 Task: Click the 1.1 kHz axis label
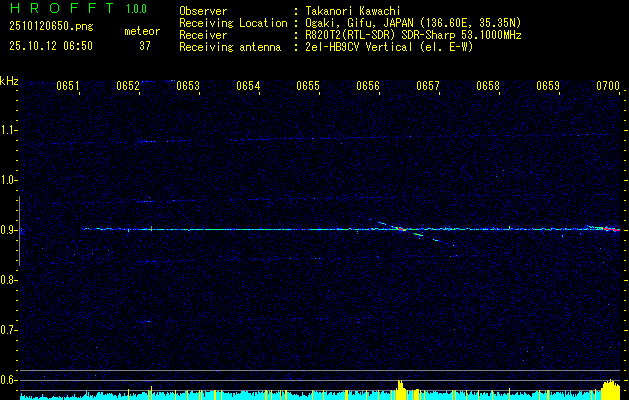[x=7, y=130]
